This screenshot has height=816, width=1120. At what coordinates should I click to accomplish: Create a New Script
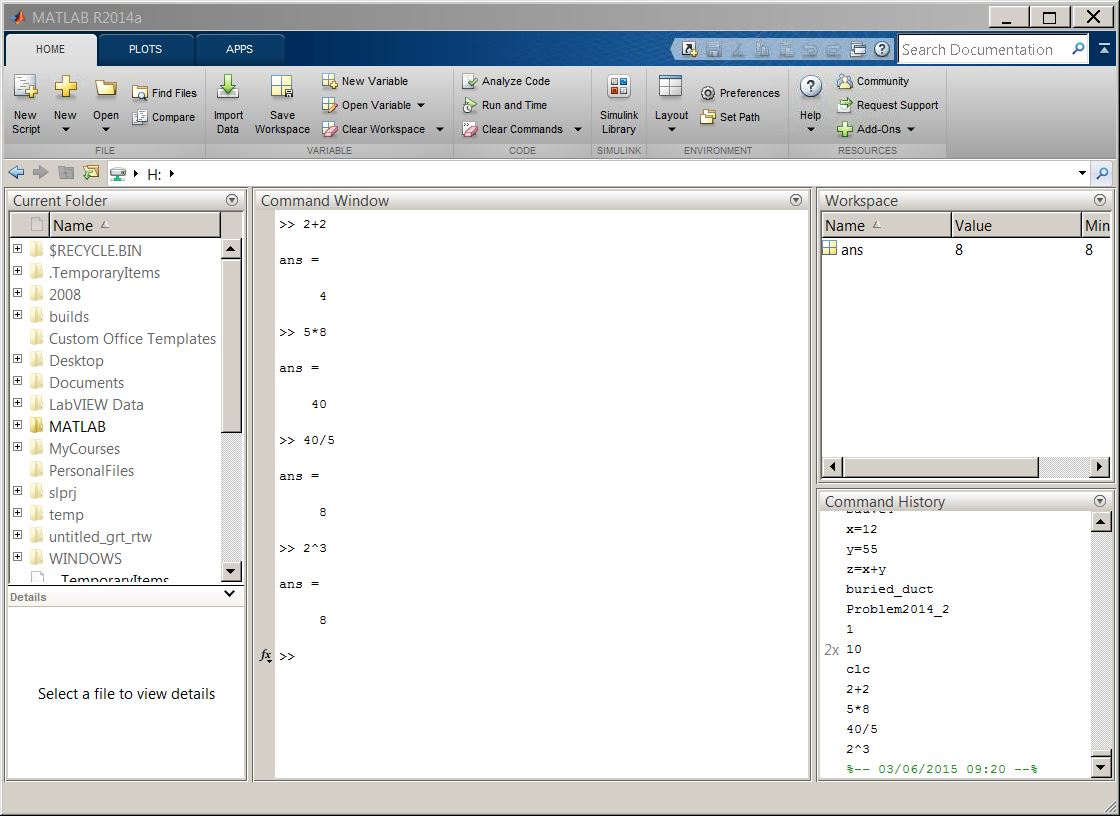(x=26, y=104)
